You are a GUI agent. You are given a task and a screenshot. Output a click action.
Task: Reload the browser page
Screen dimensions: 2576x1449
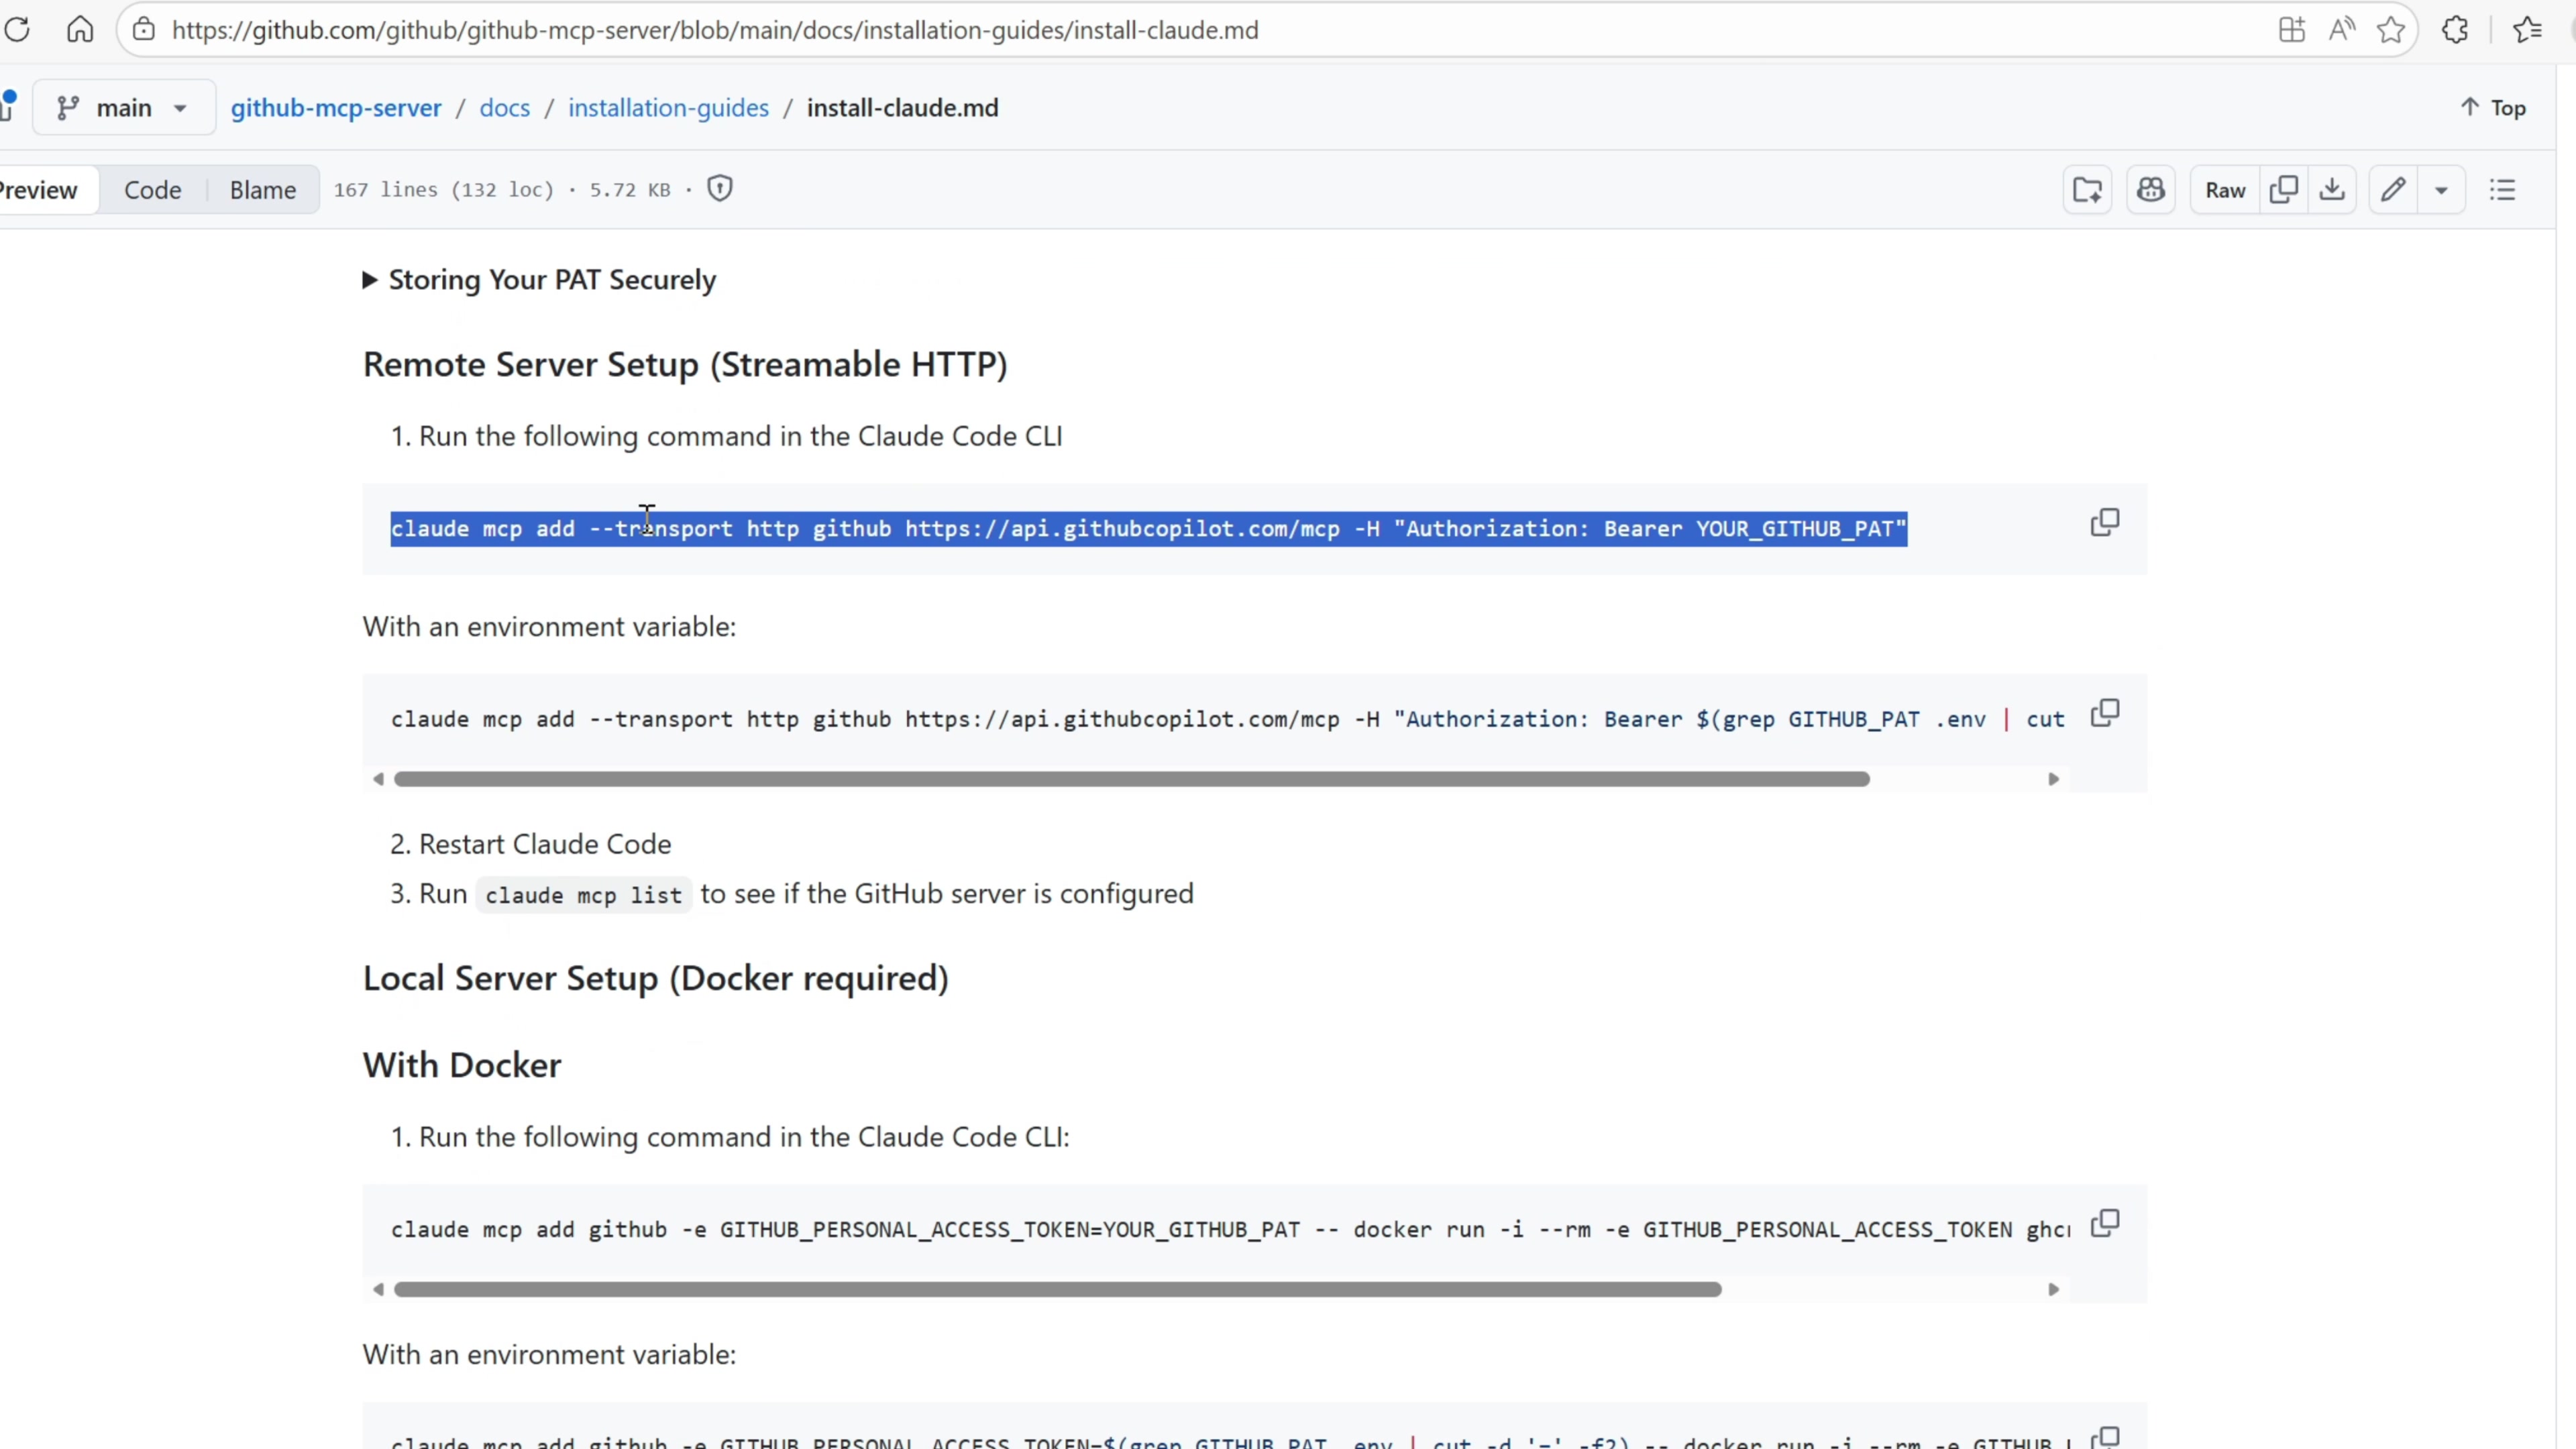17,30
